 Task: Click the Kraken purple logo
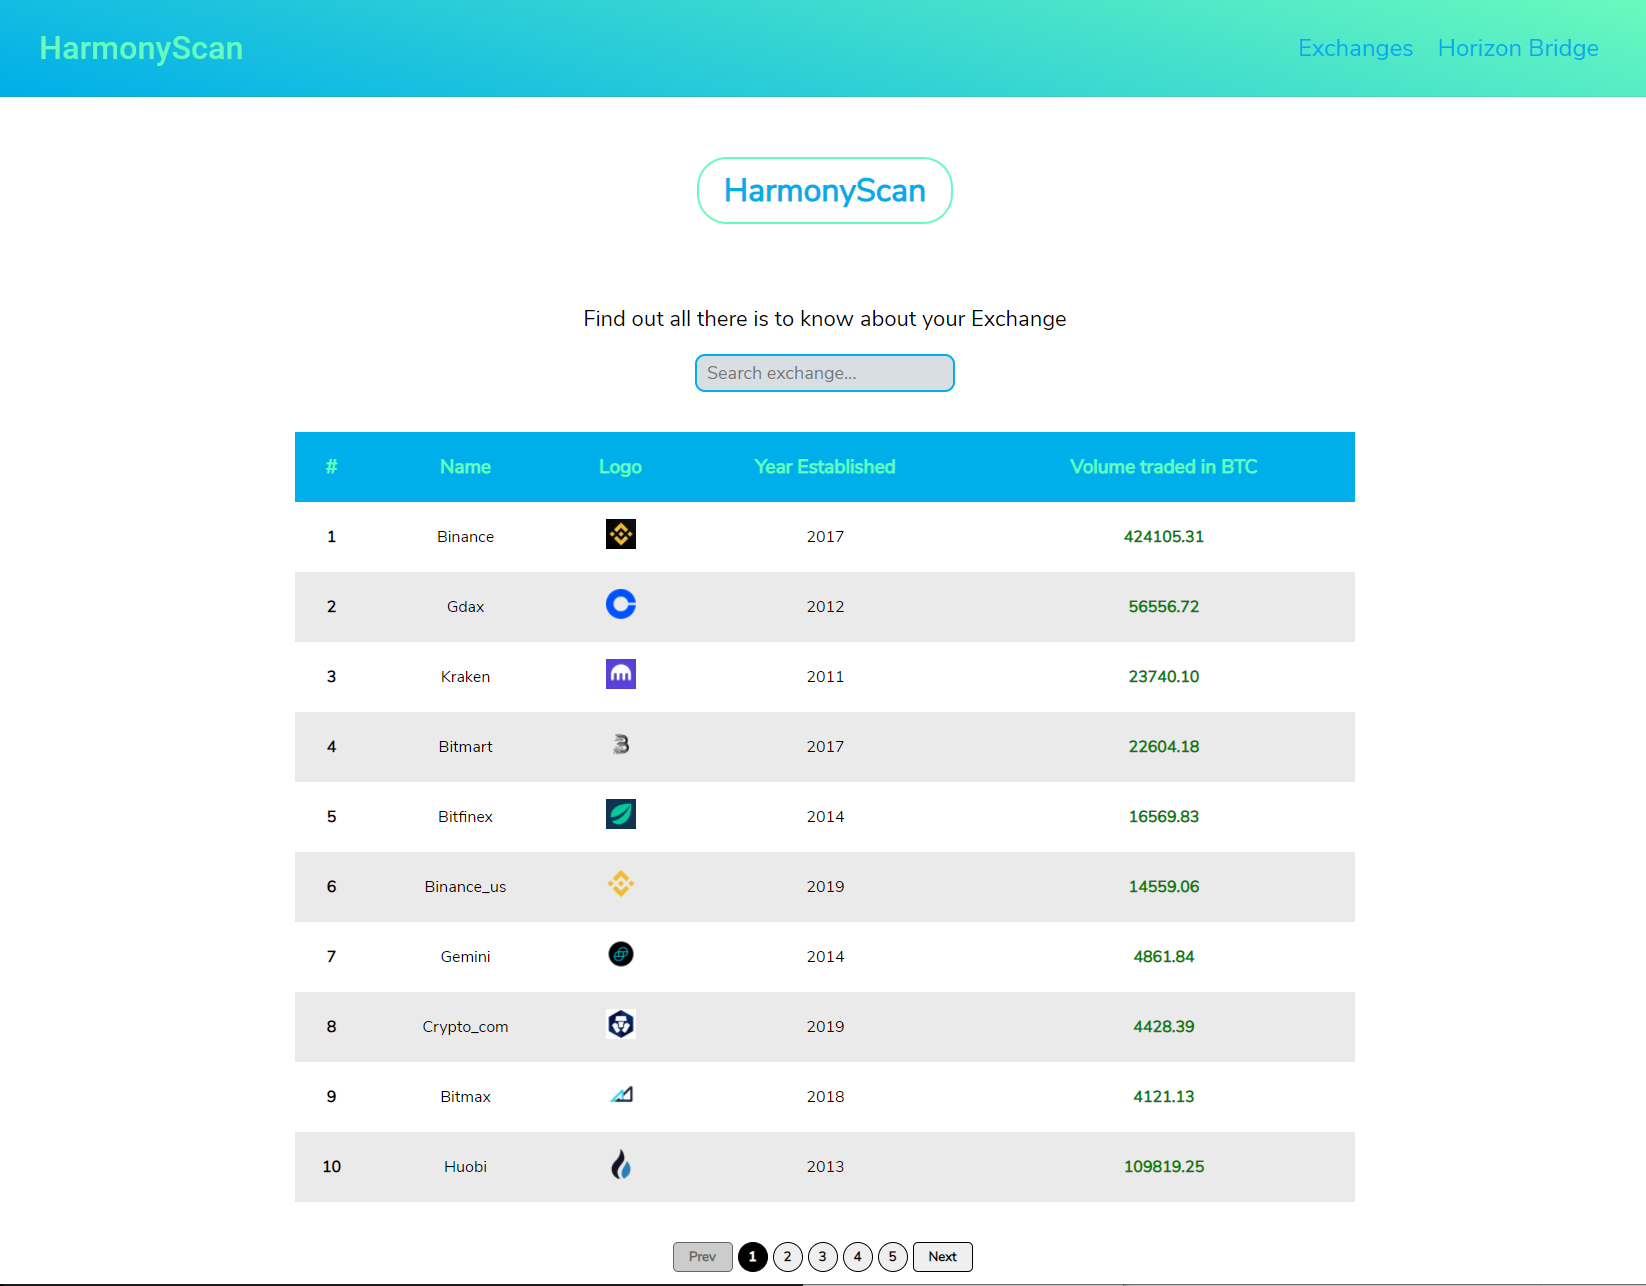[621, 674]
